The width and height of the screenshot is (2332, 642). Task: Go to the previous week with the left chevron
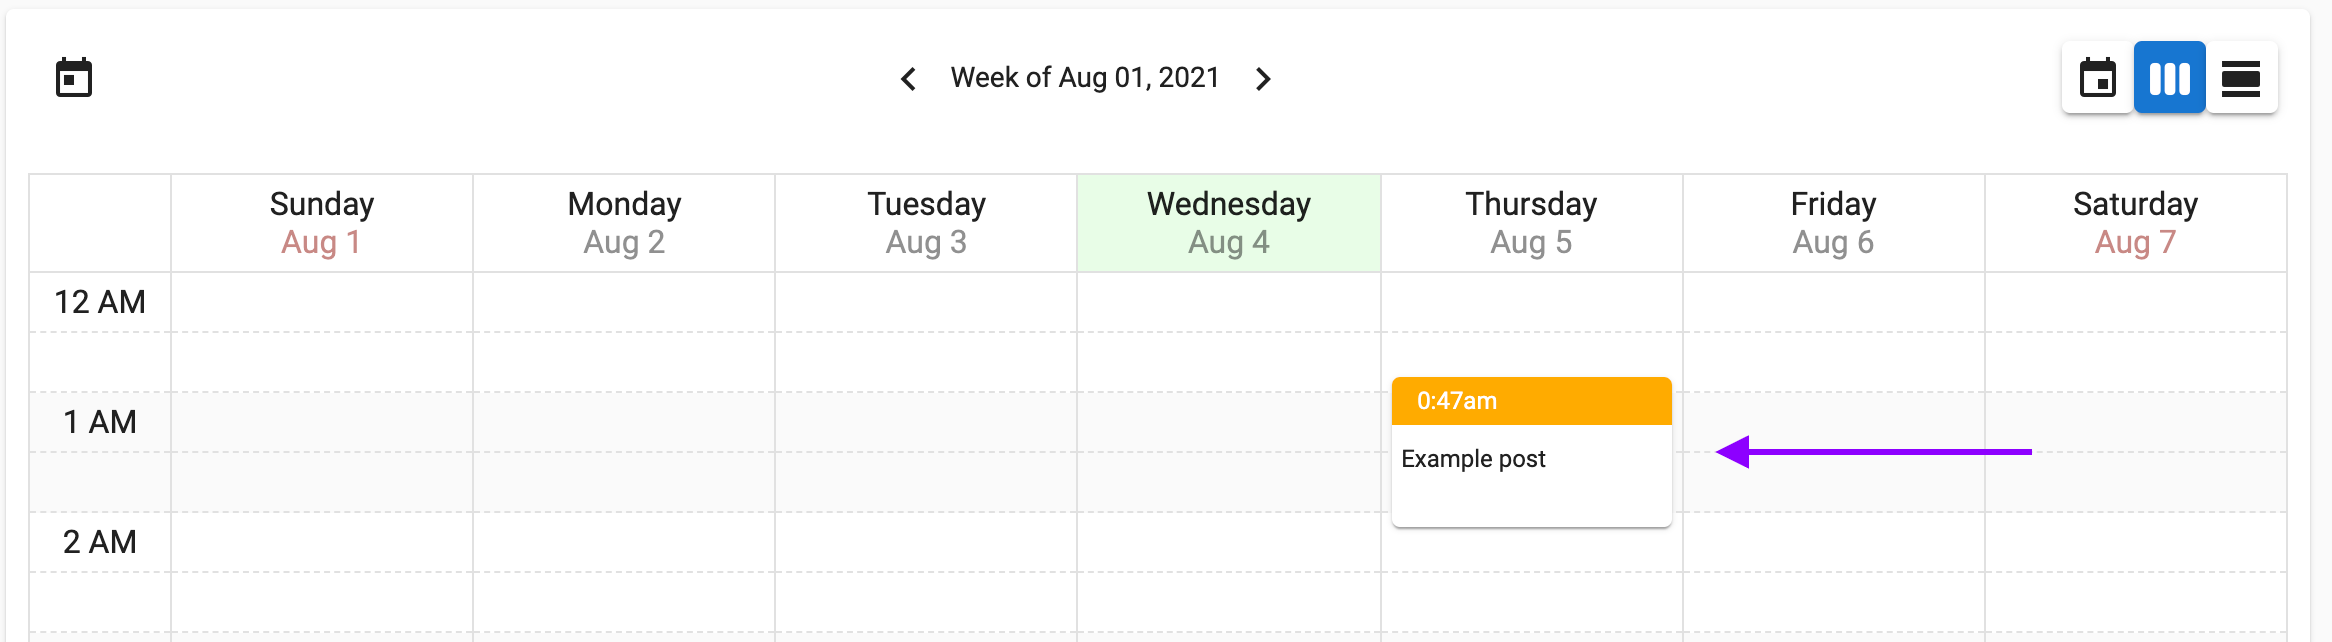pos(909,78)
